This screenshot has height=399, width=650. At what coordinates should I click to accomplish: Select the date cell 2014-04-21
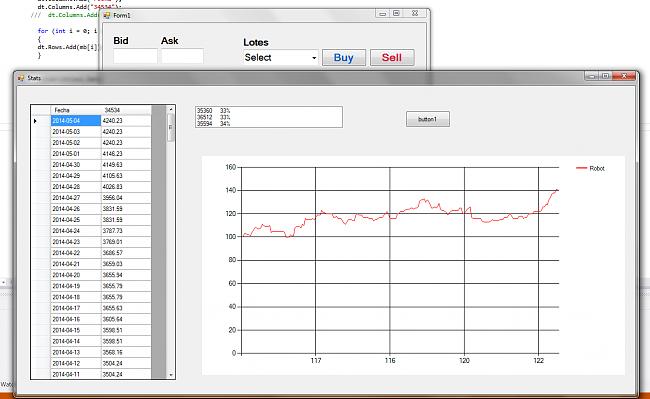click(x=75, y=264)
